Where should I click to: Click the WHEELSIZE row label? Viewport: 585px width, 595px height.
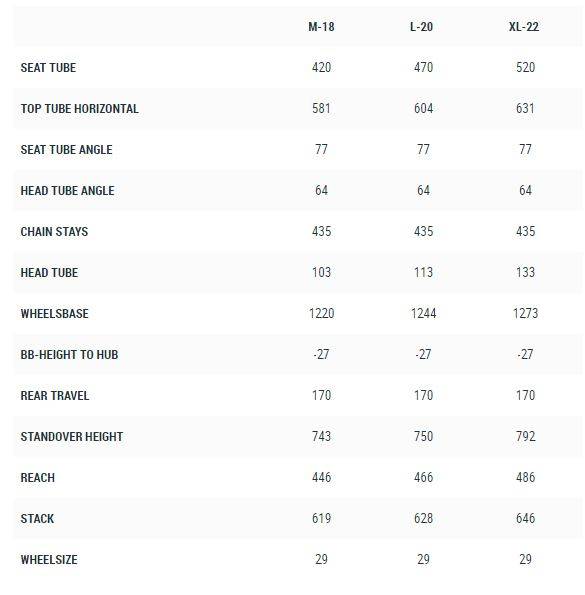[x=49, y=559]
